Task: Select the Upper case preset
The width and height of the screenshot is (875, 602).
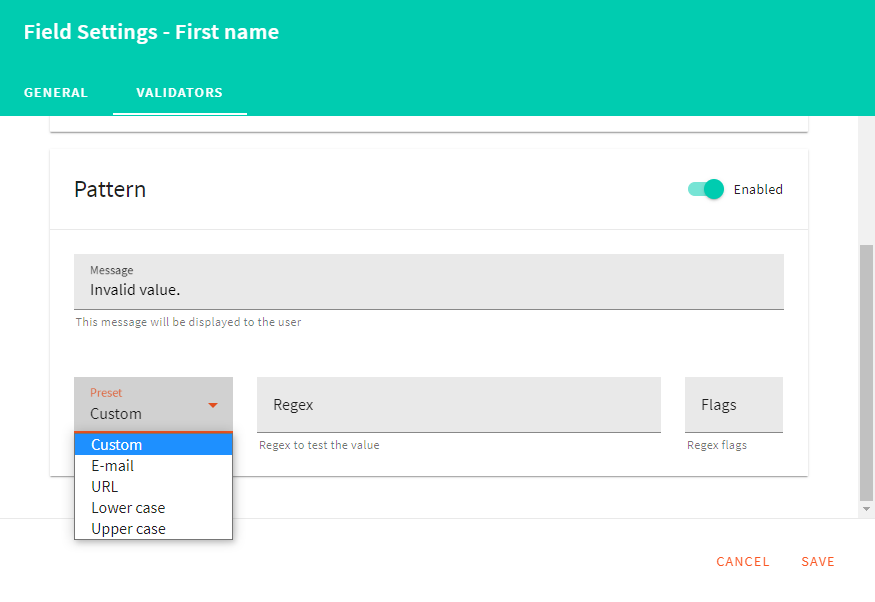Action: click(x=128, y=528)
